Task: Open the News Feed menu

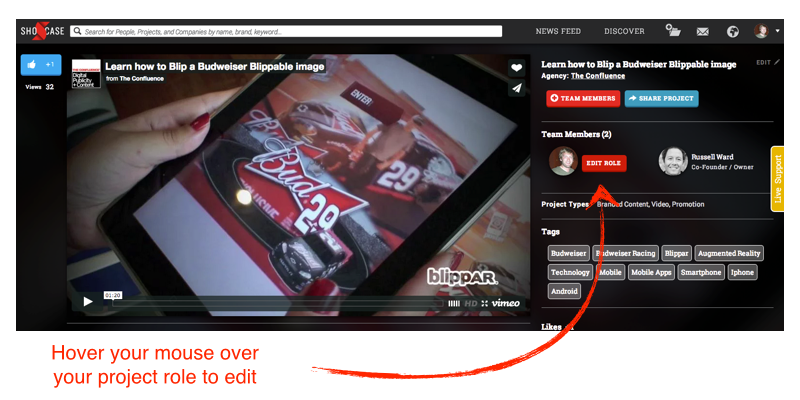Action: tap(558, 31)
